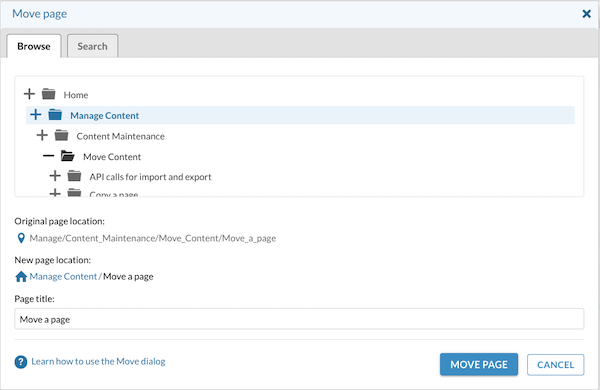Screen dimensions: 600x390
Task: Click the original page path text
Action: (x=153, y=238)
